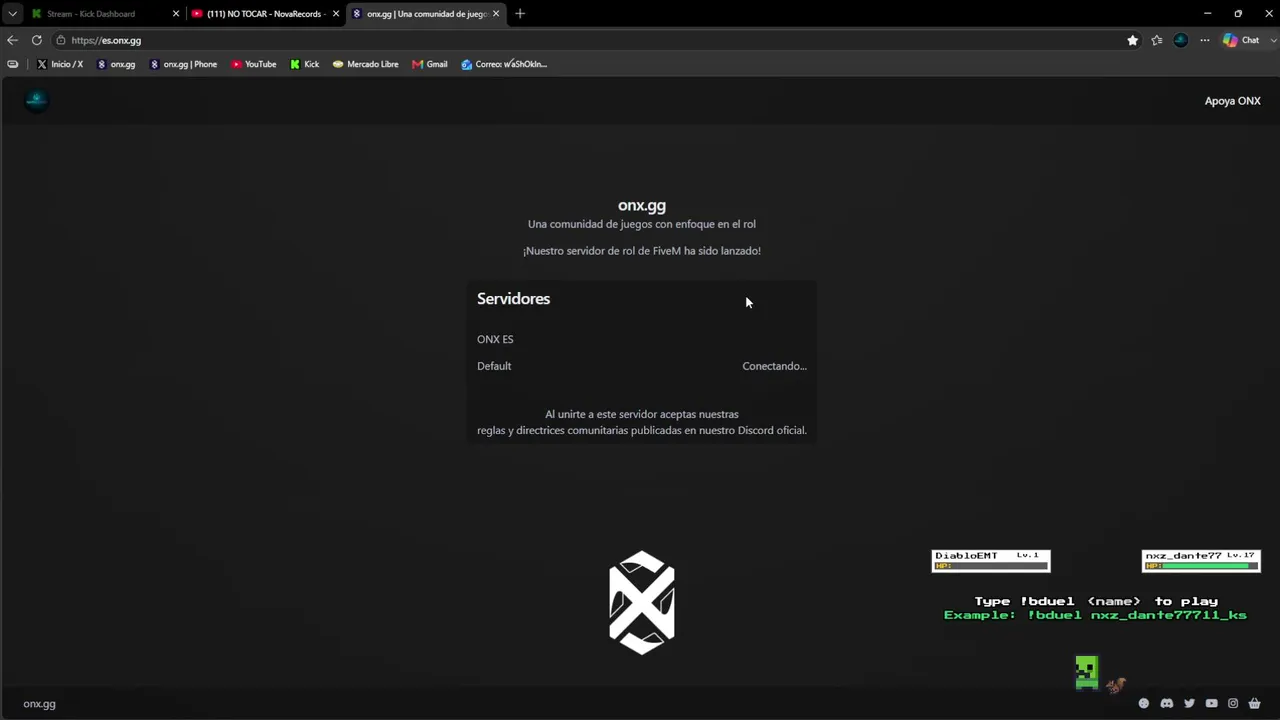Open the Gmail bookmark

point(430,64)
